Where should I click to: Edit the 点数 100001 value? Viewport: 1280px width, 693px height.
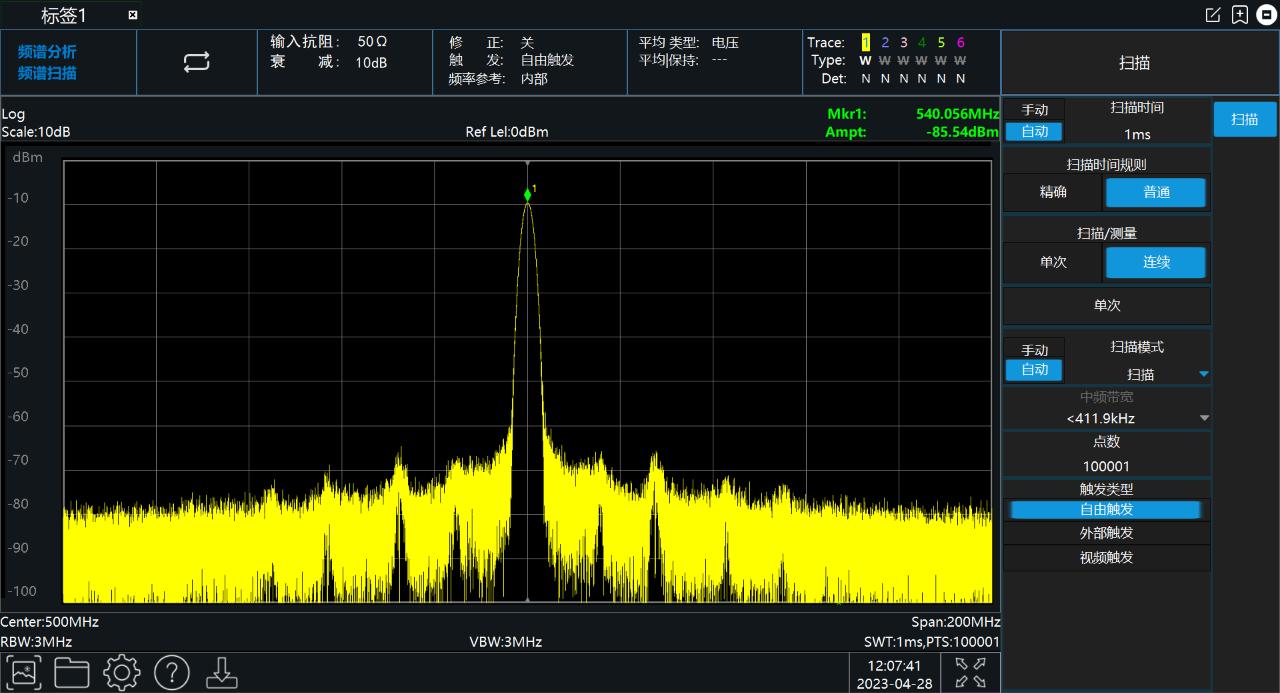point(1106,466)
